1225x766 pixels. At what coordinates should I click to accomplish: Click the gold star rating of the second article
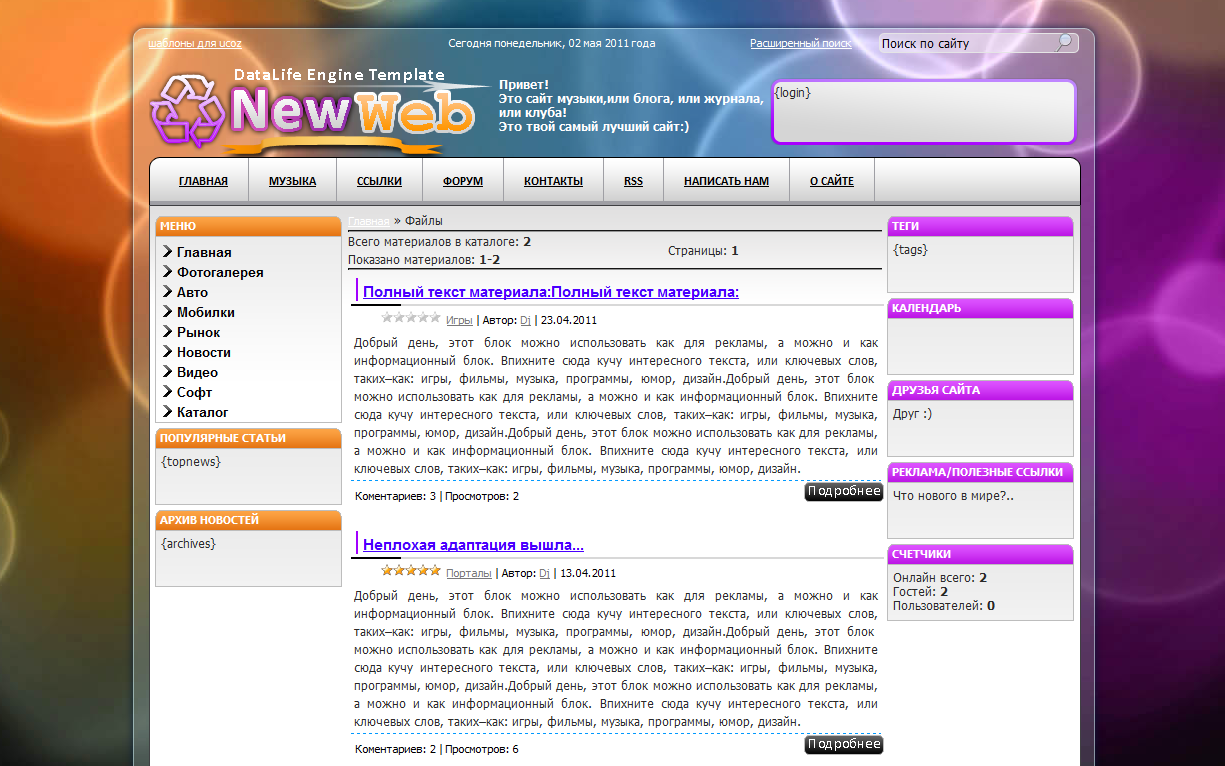click(x=410, y=570)
